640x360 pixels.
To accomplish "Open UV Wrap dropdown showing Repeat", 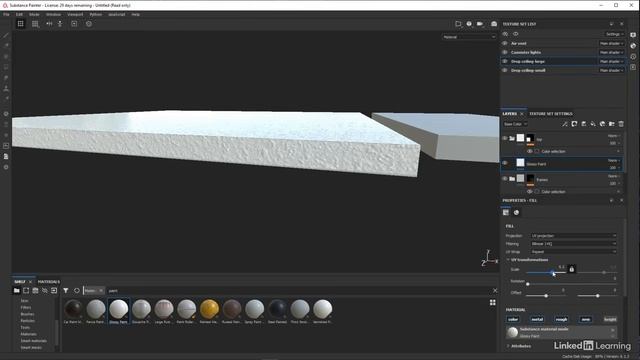I will pyautogui.click(x=573, y=252).
